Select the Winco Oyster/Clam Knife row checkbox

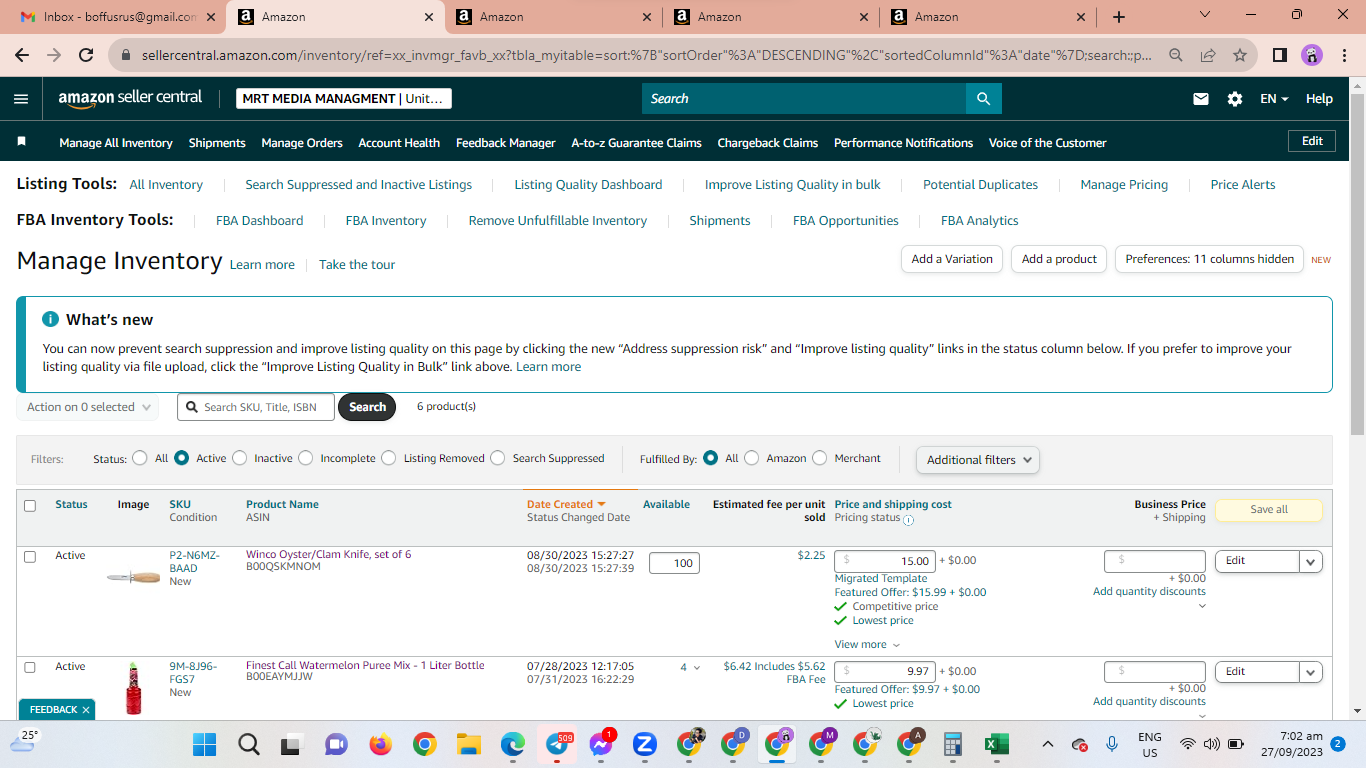coord(30,556)
